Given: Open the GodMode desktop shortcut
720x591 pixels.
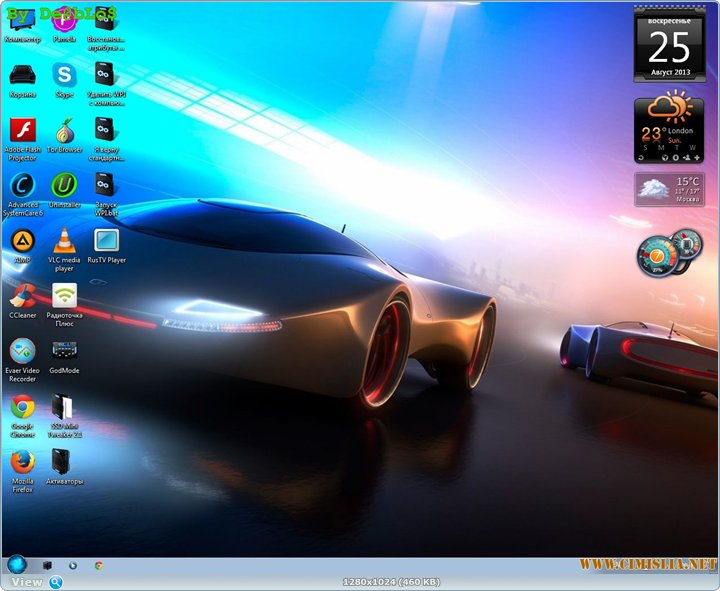Looking at the screenshot, I should point(65,351).
